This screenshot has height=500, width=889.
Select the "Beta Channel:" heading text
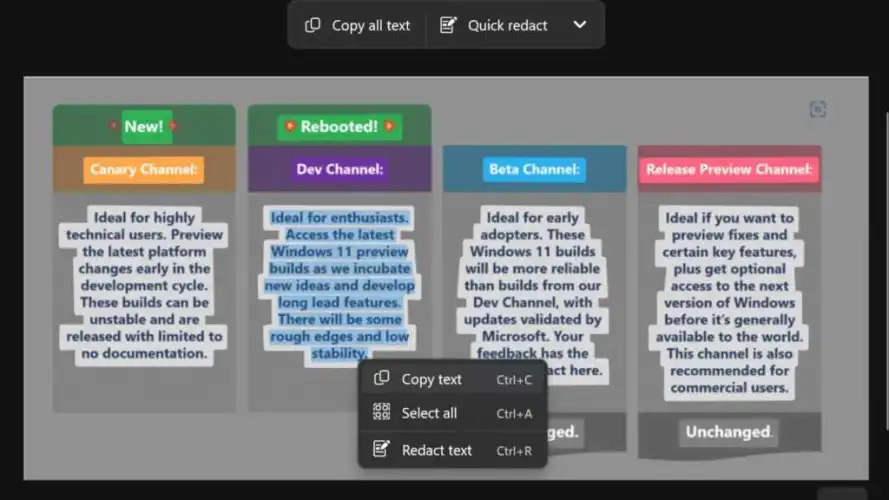pos(534,169)
